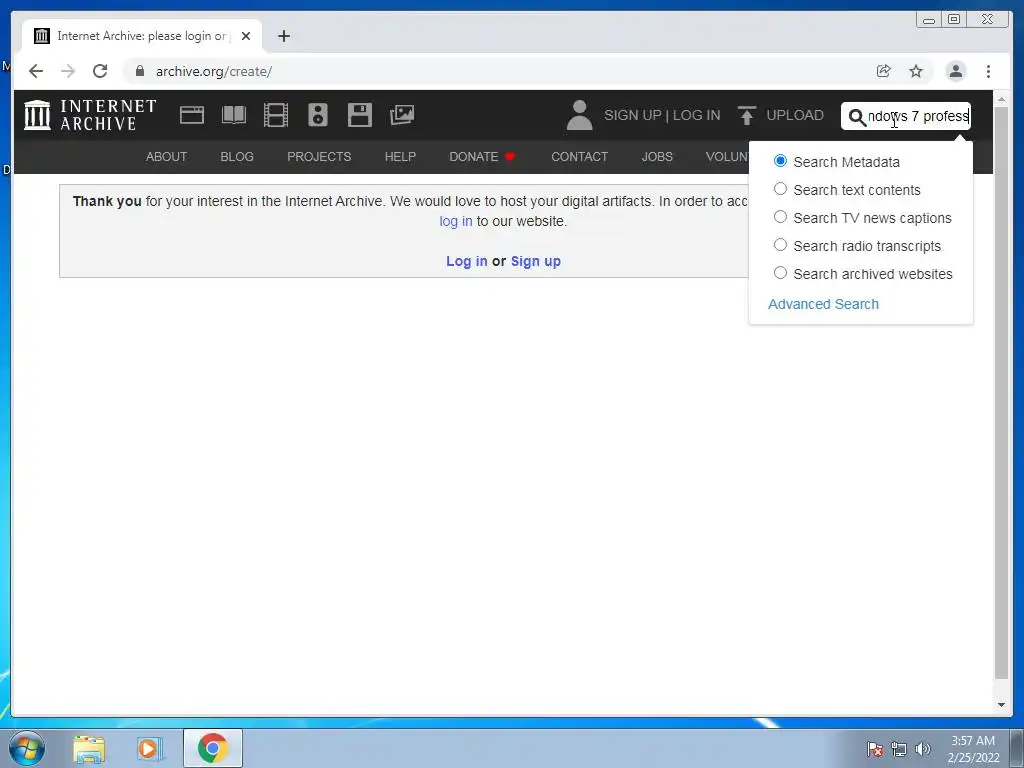This screenshot has width=1024, height=768.
Task: Open the Audio speaker icon
Action: (x=318, y=115)
